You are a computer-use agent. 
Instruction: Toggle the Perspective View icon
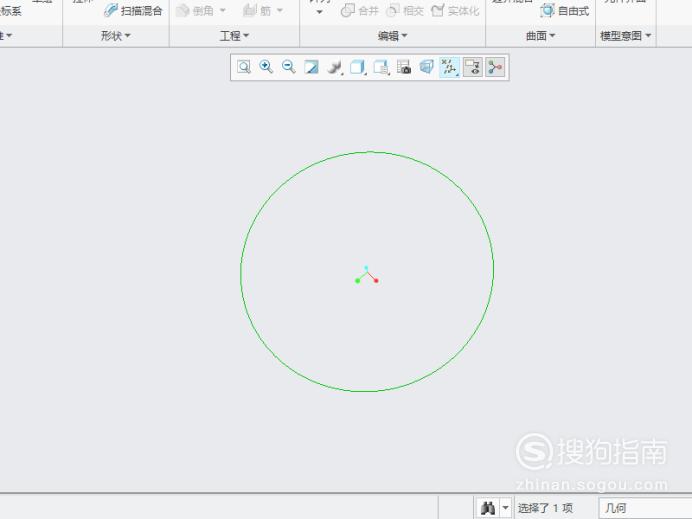coord(426,67)
